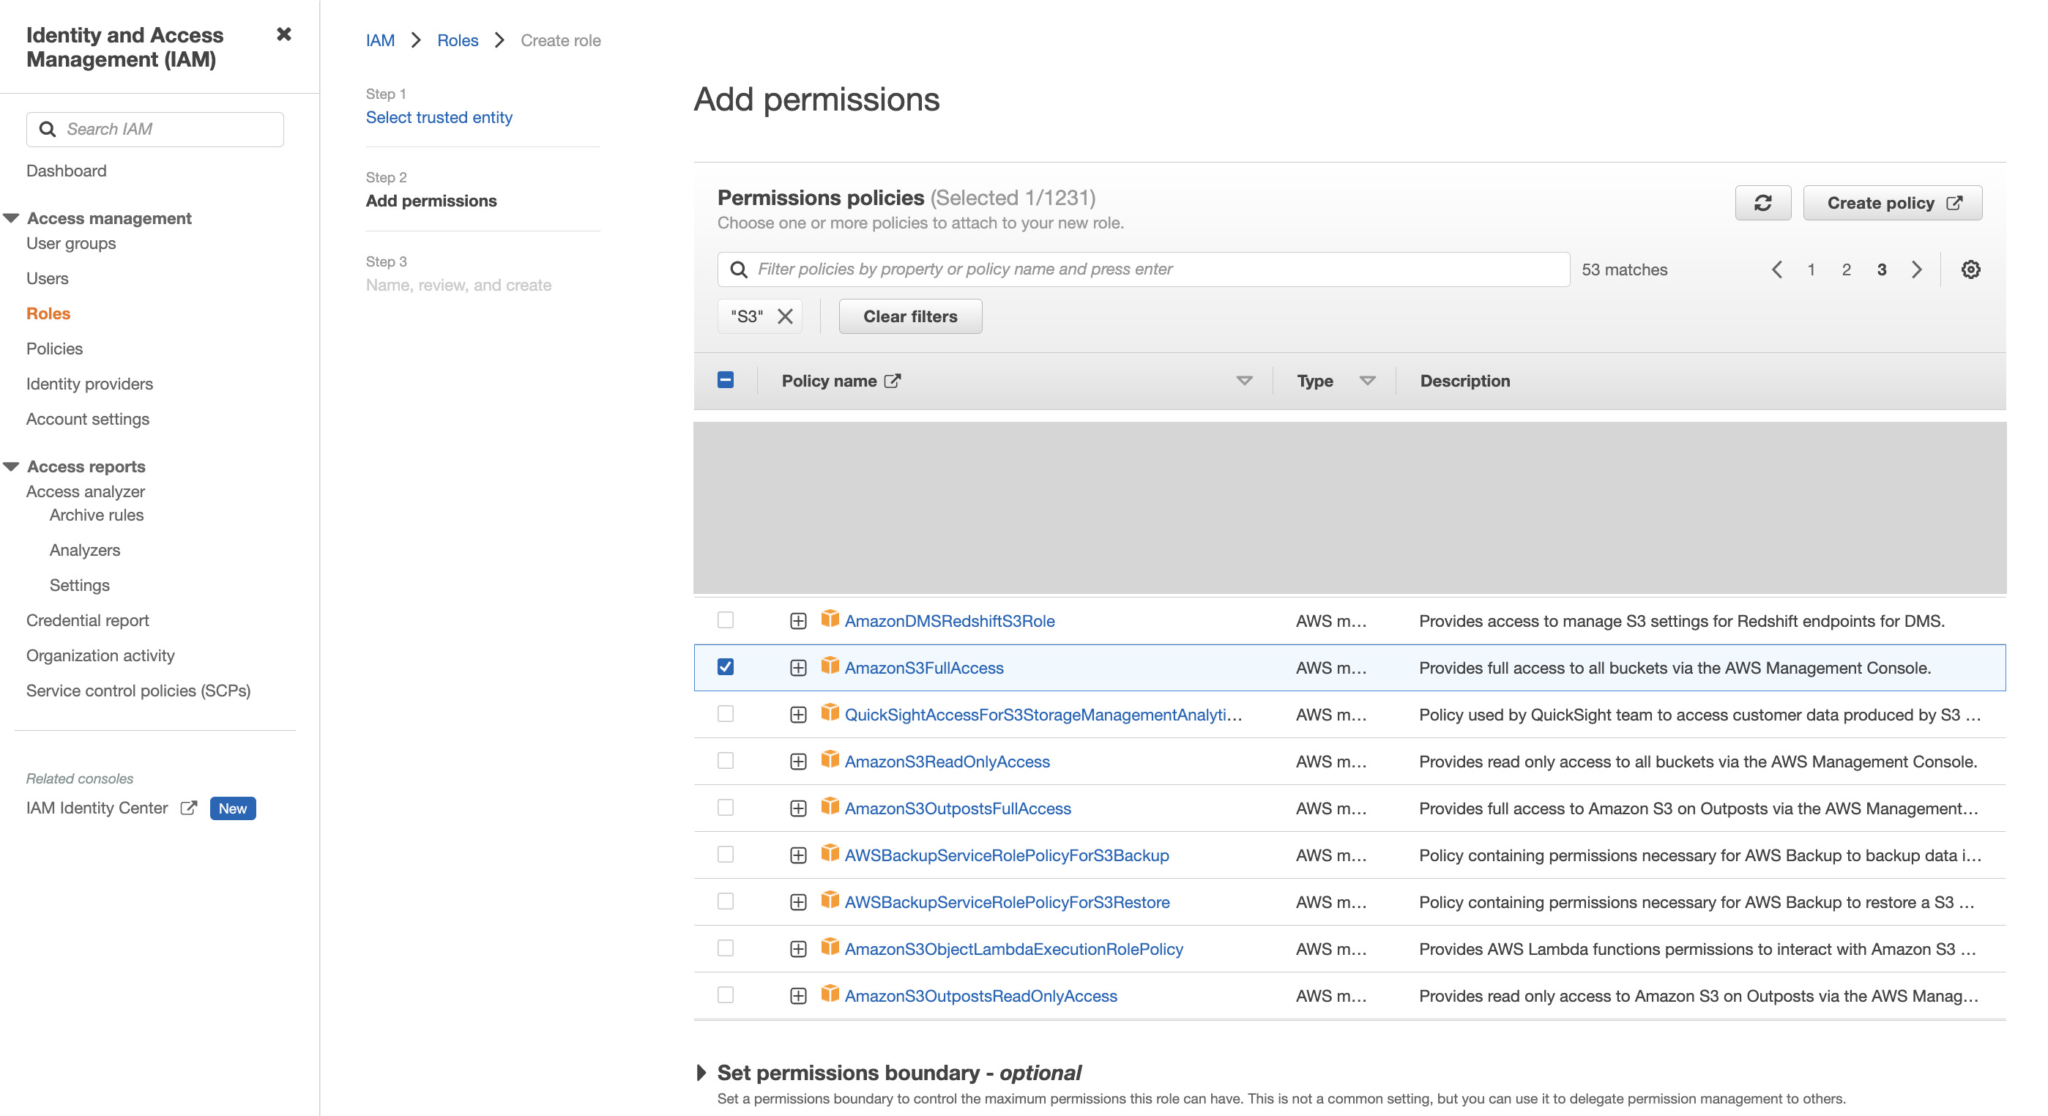Expand AmazonDMSRedshiftS3Role policy details plus icon
This screenshot has width=2048, height=1116.
point(798,621)
